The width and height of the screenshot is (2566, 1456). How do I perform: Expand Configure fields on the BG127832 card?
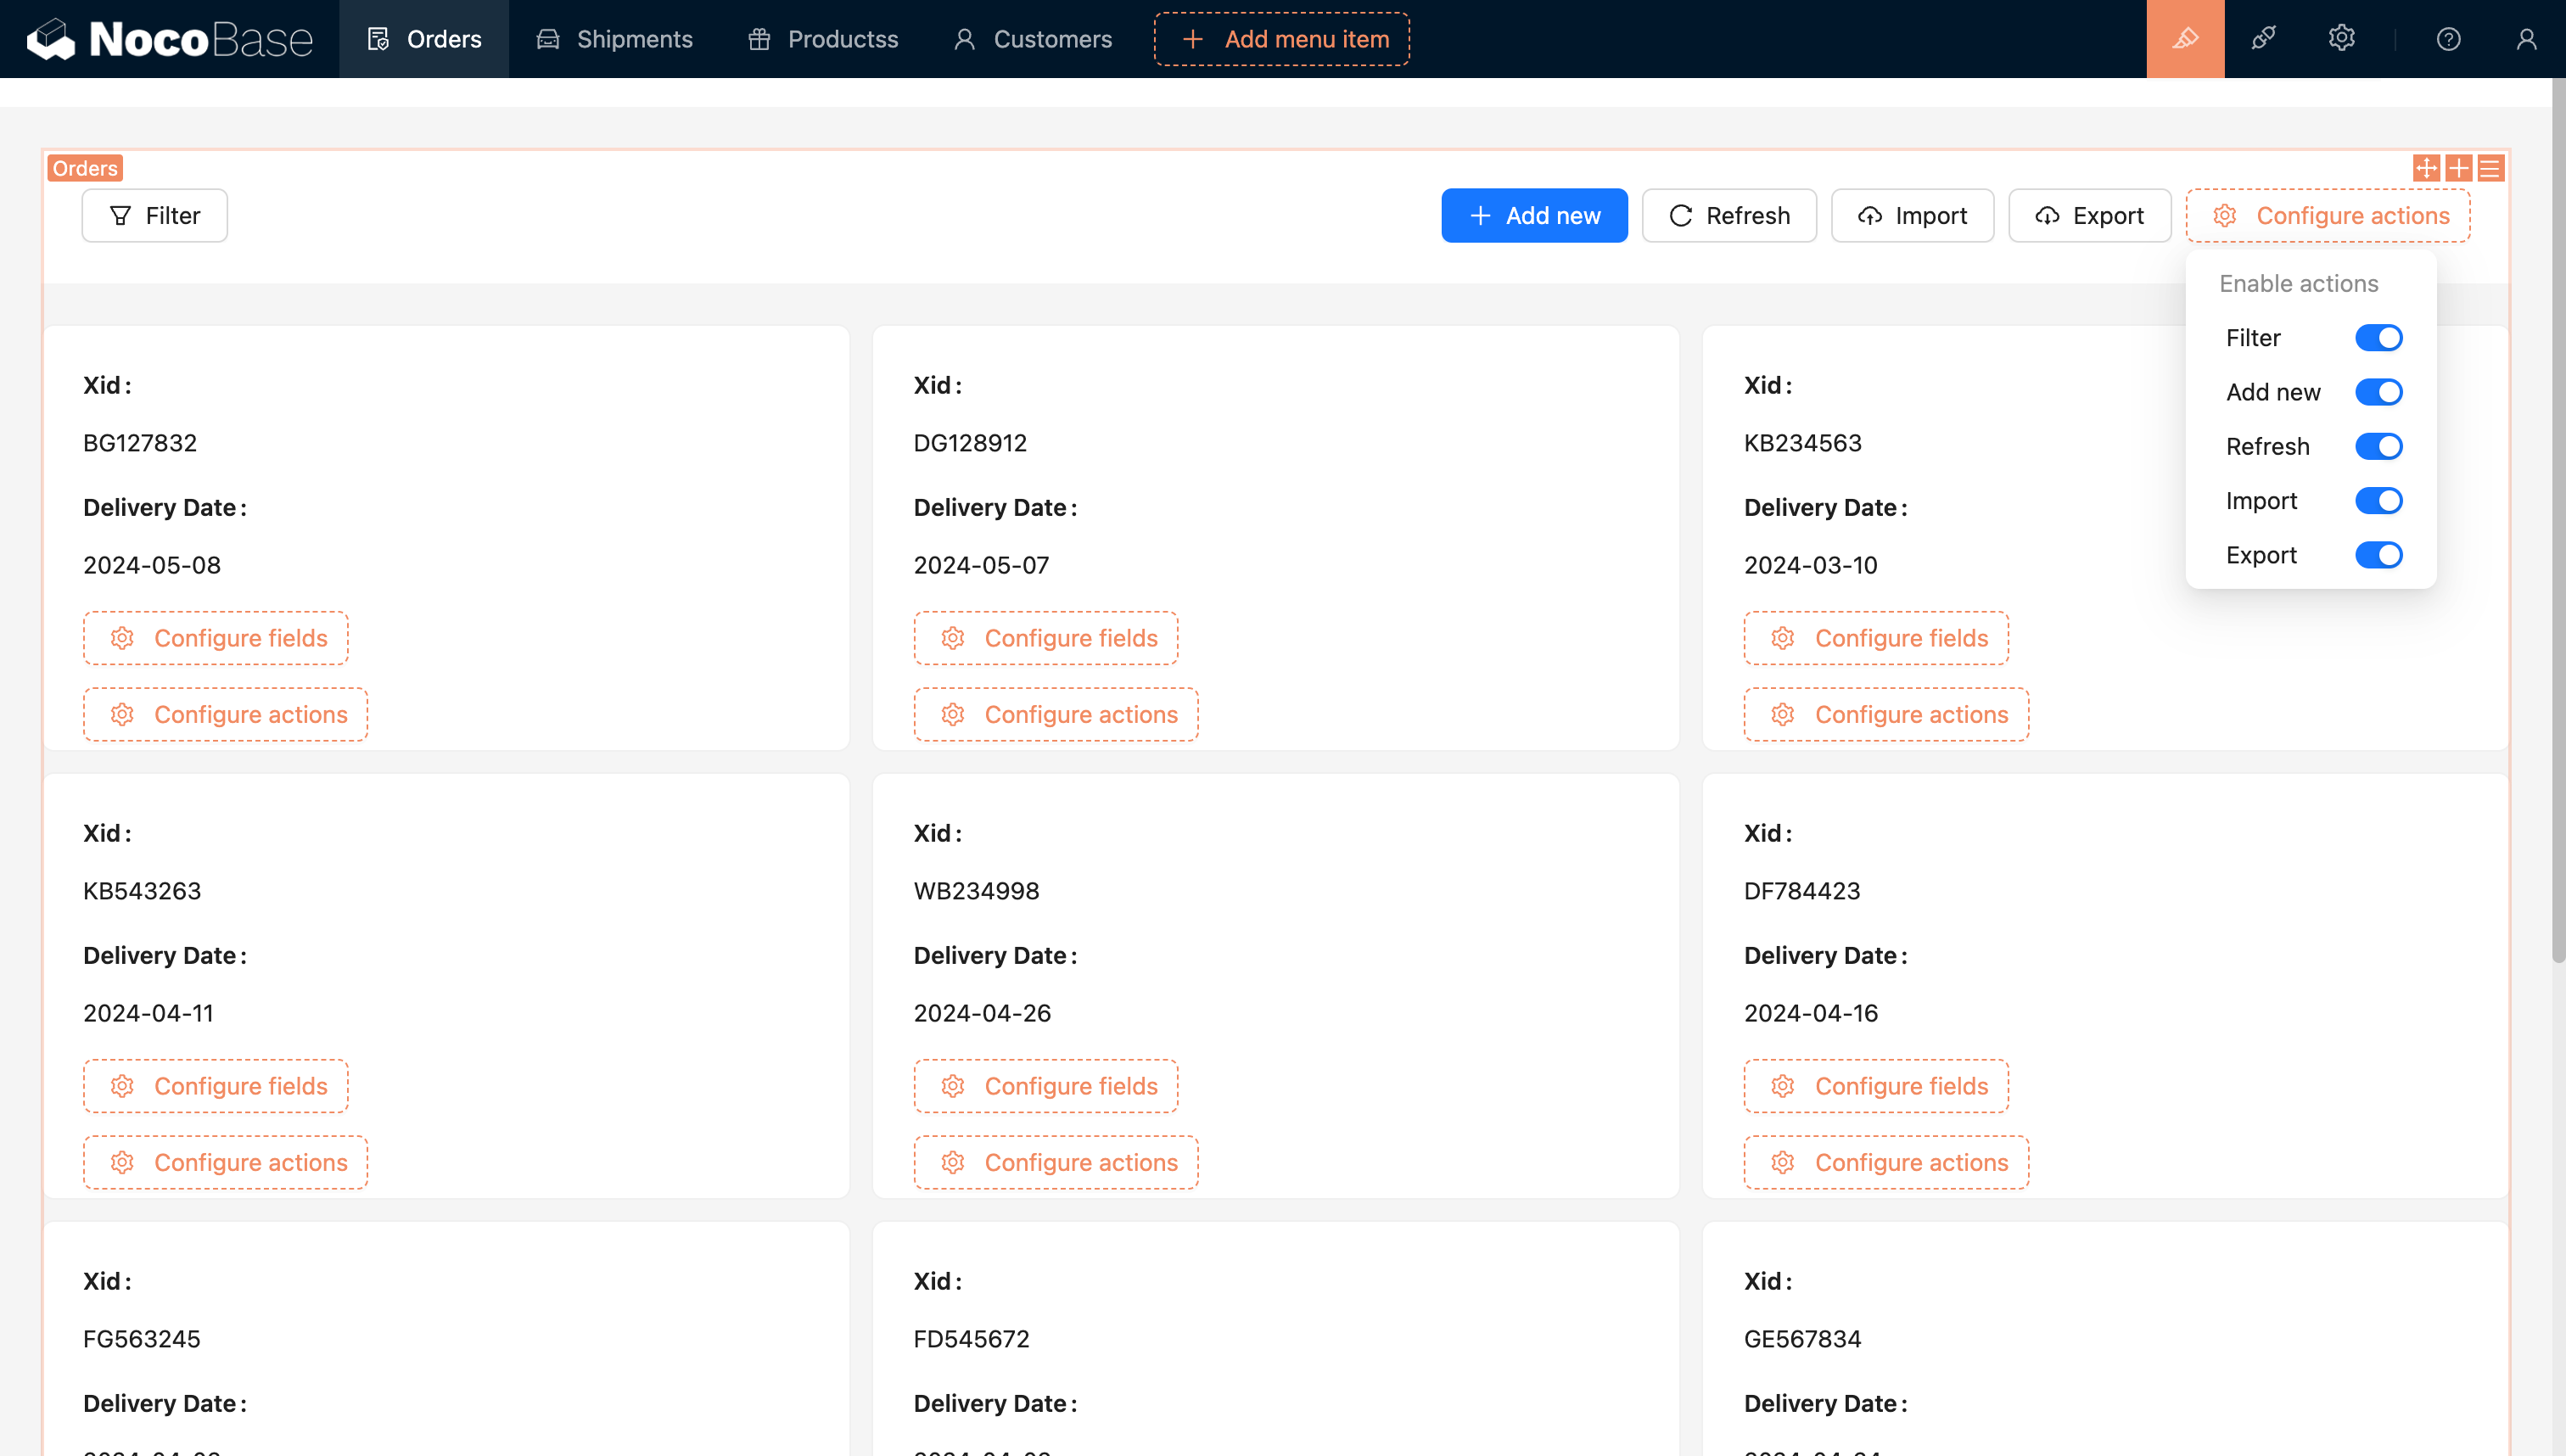tap(216, 638)
